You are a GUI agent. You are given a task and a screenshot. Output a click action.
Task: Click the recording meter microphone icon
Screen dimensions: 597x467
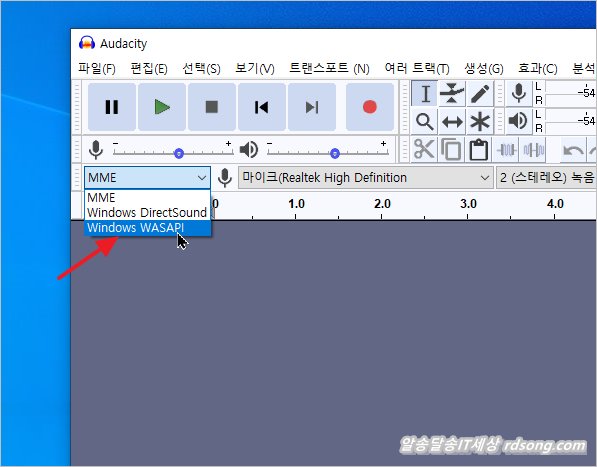click(x=519, y=94)
